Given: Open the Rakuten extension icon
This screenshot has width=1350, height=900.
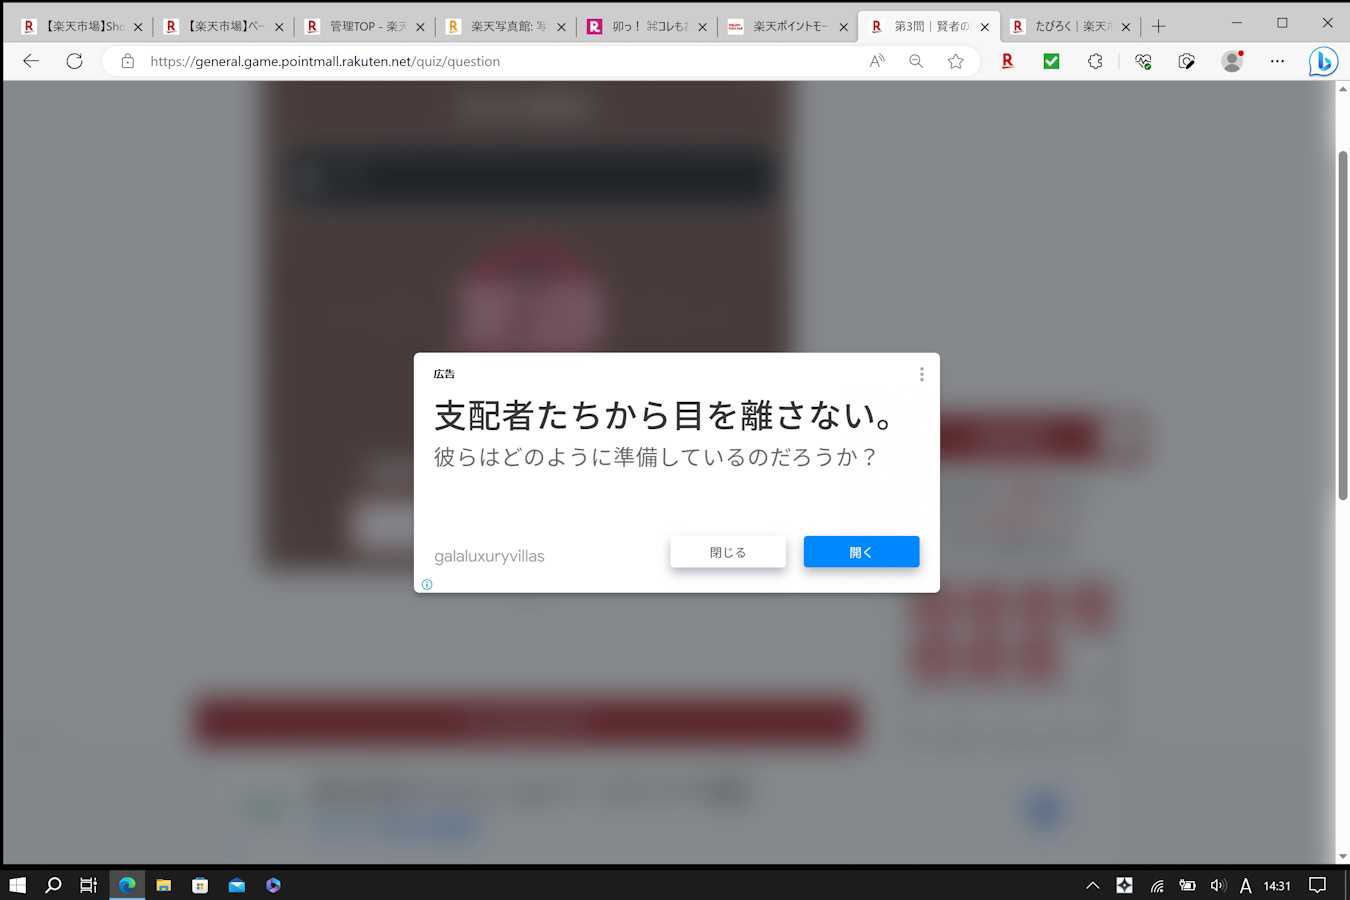Looking at the screenshot, I should (x=1007, y=61).
